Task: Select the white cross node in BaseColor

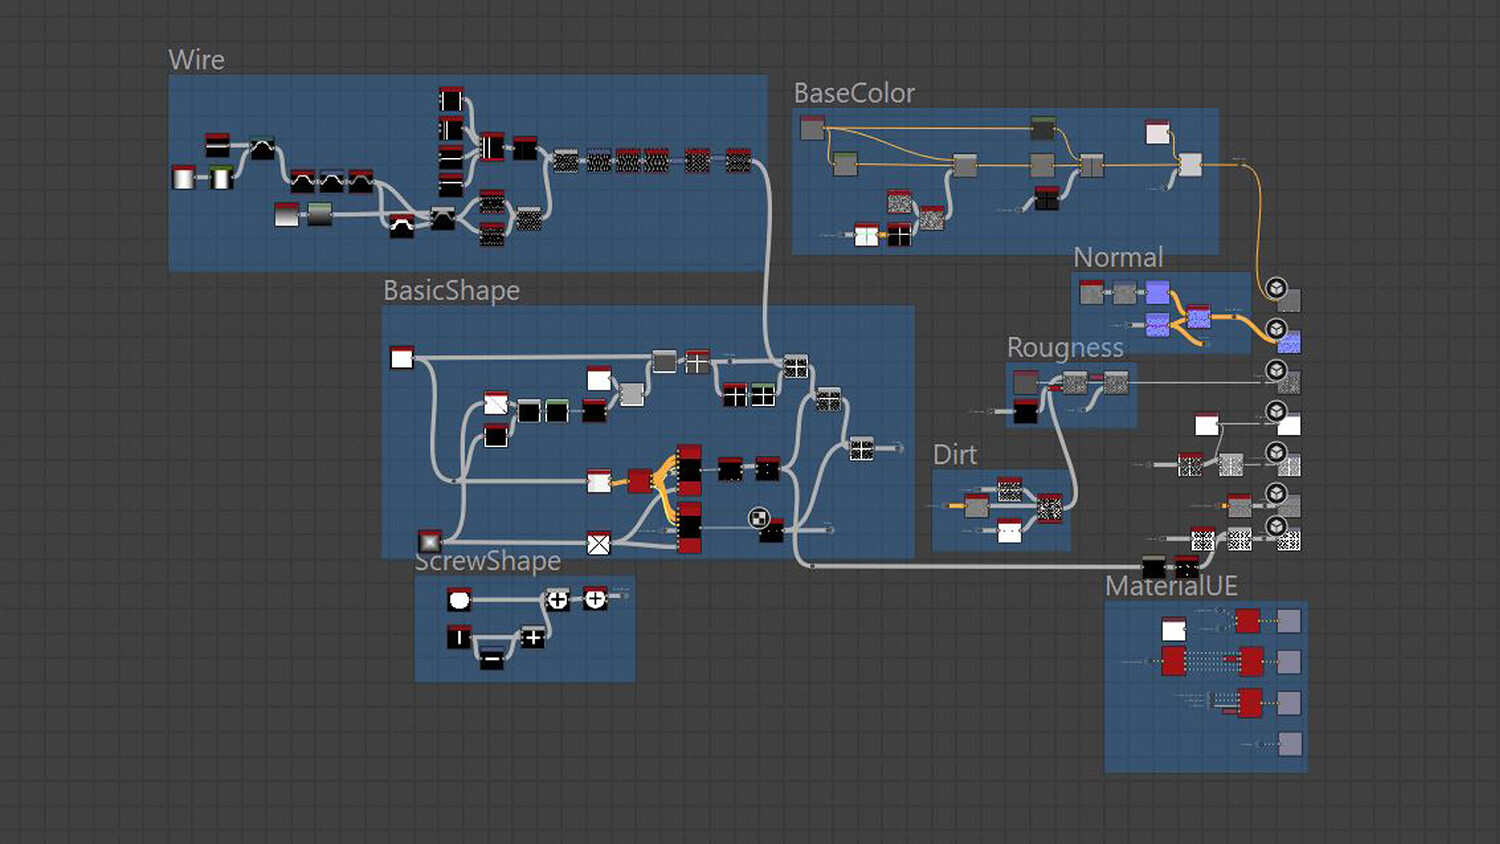Action: (x=866, y=234)
